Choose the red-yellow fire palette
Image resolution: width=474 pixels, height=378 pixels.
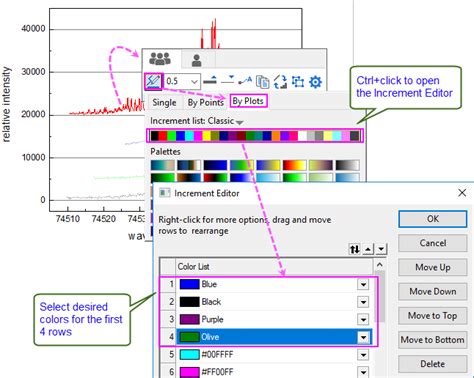click(x=294, y=165)
